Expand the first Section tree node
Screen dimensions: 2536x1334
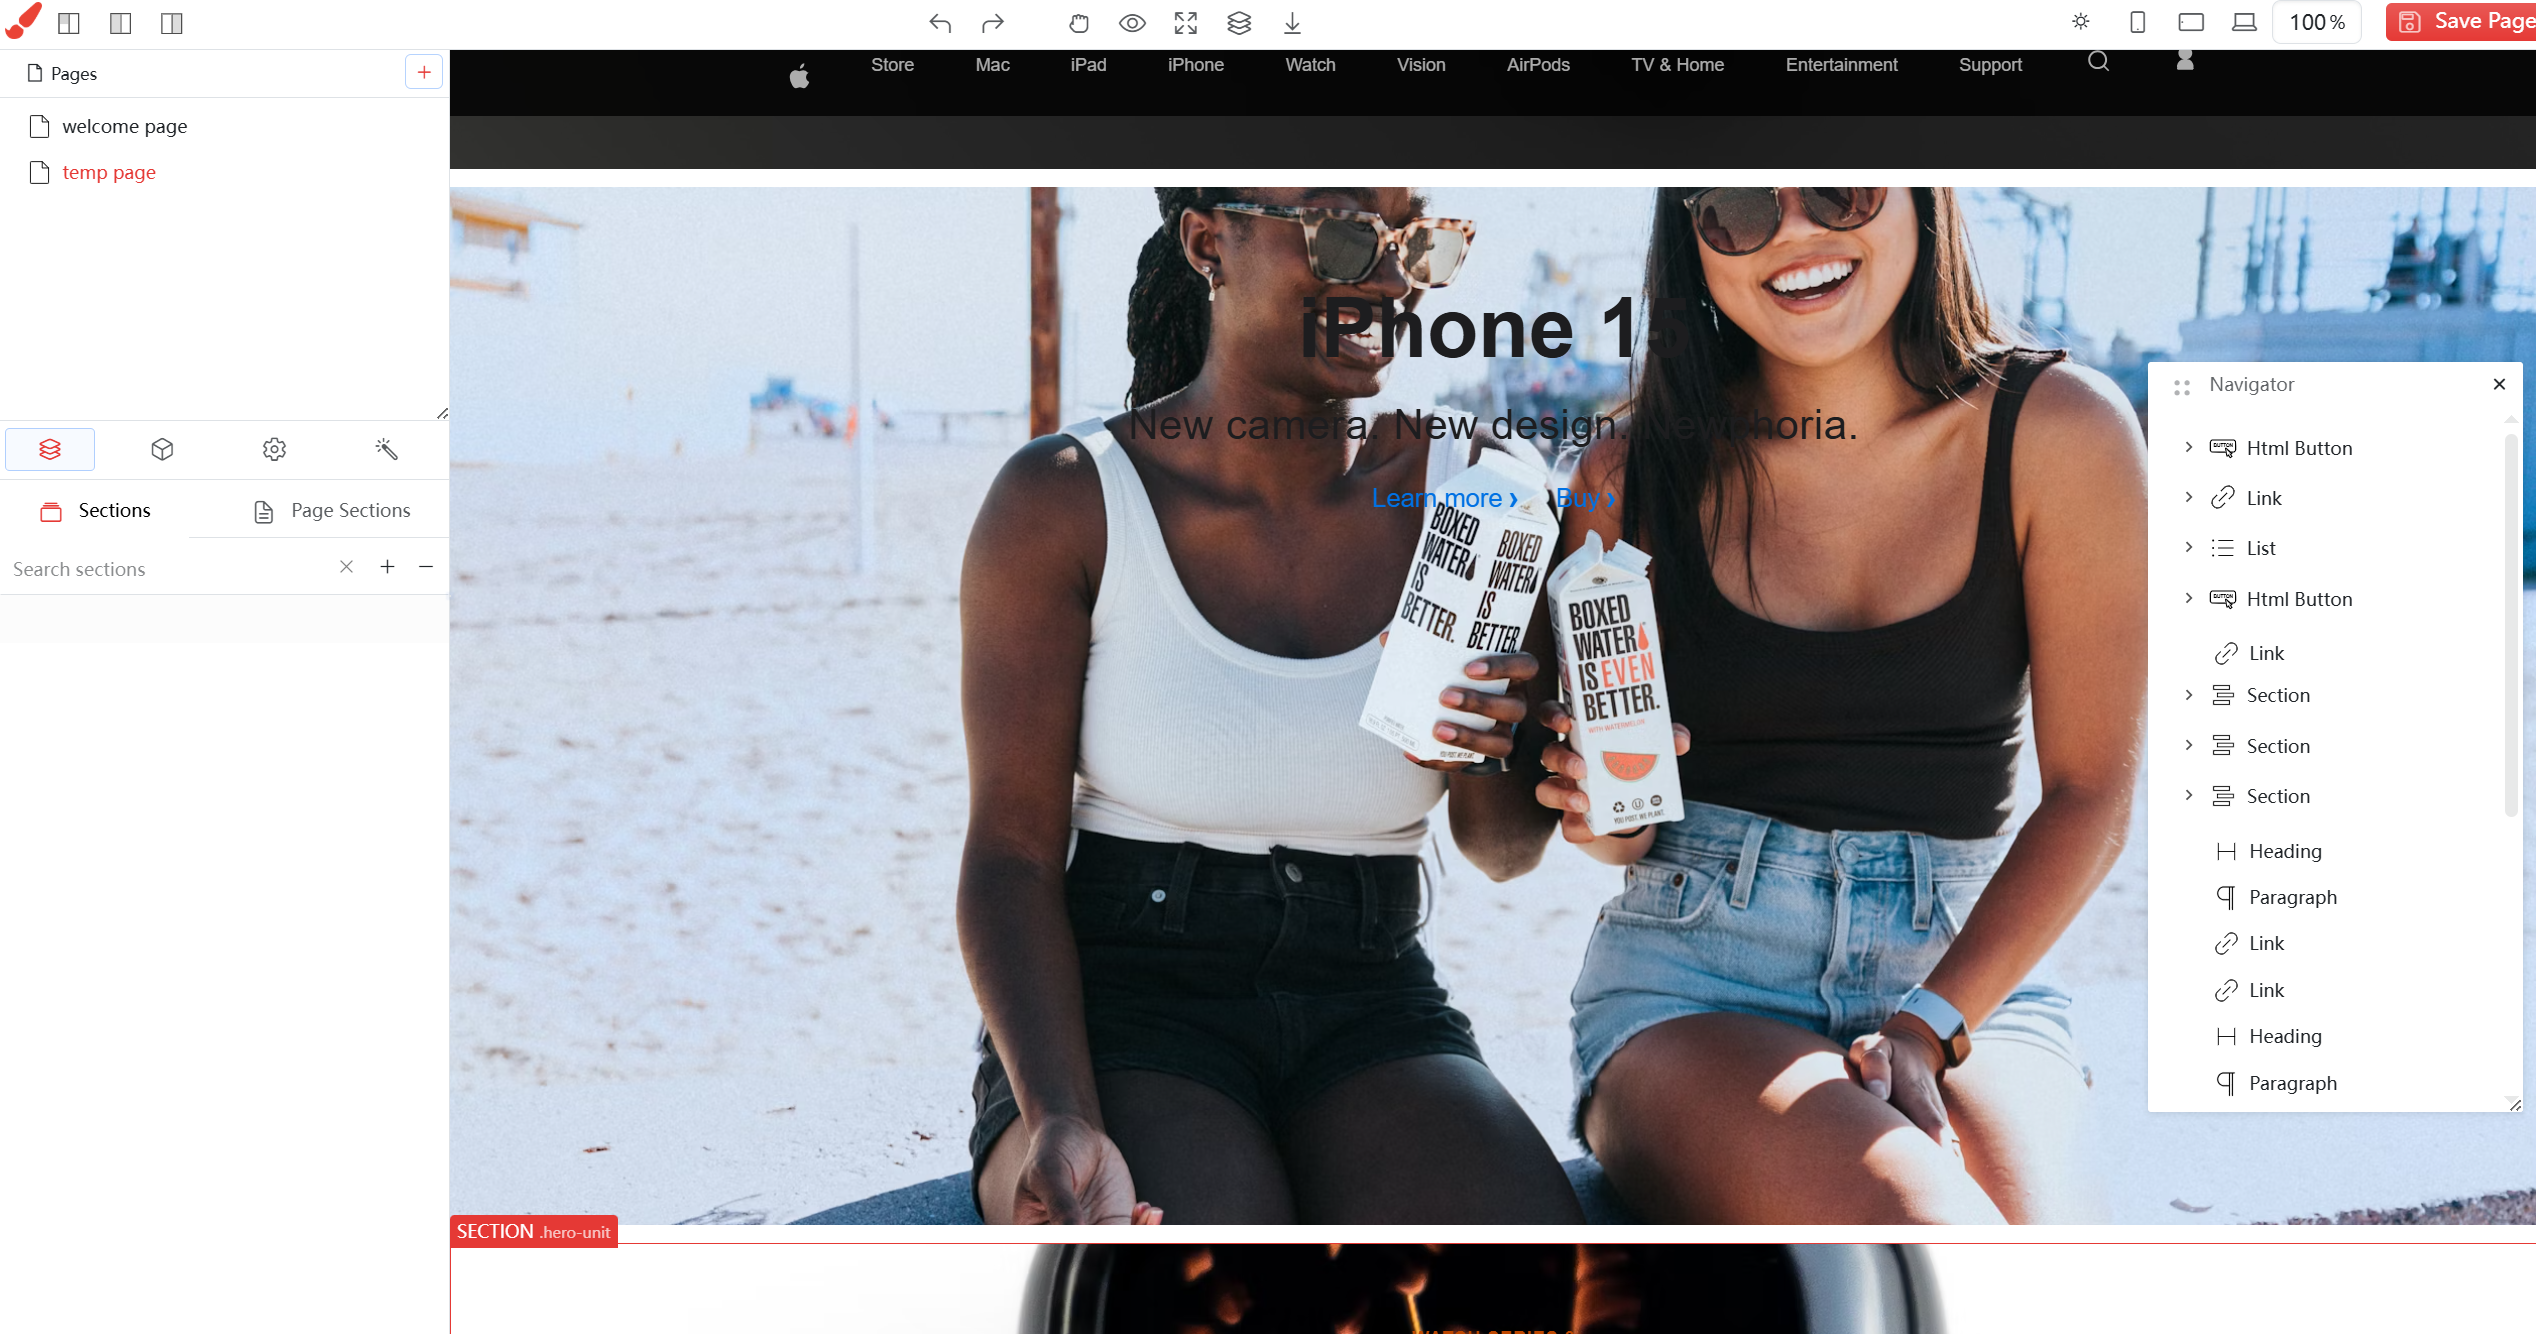(x=2189, y=695)
